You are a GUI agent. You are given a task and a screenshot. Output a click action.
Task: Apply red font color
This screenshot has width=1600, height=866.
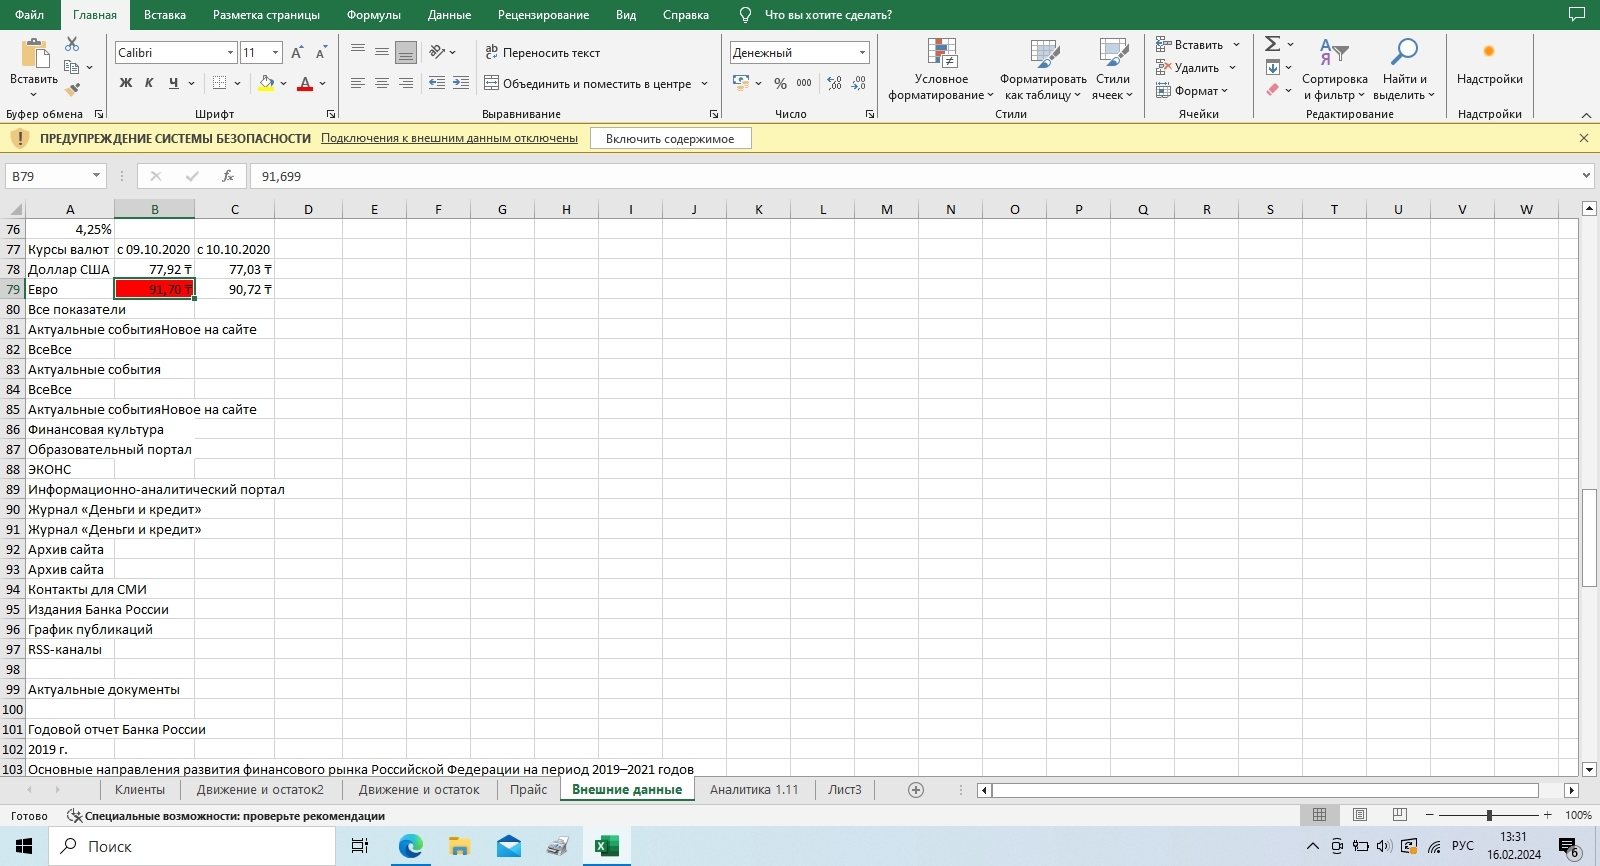click(x=305, y=83)
